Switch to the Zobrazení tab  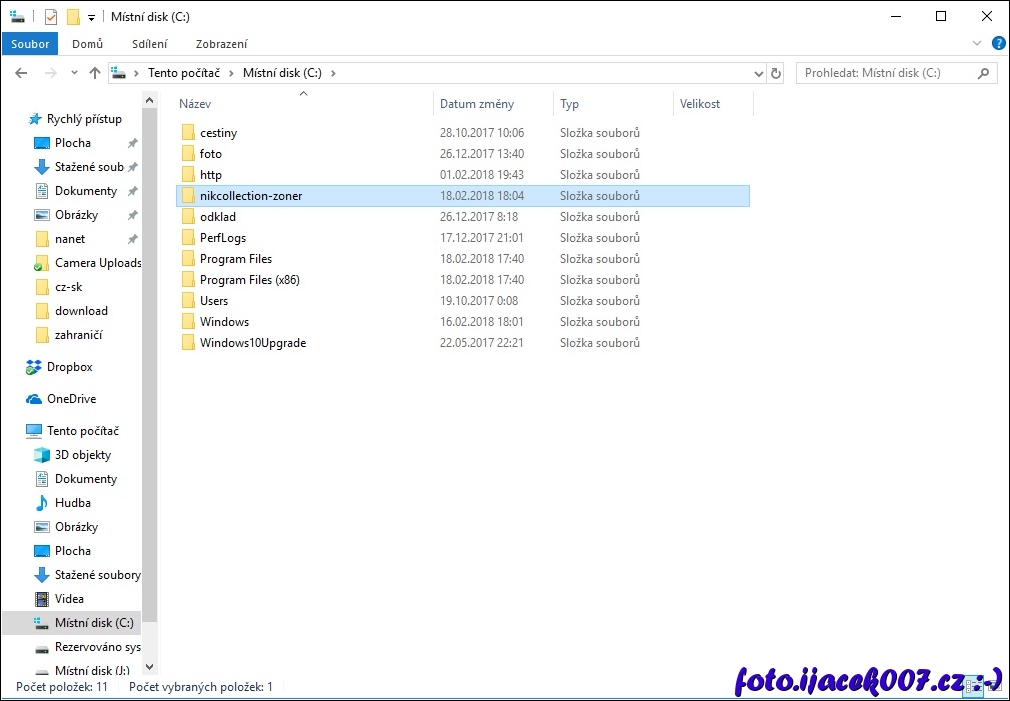[221, 44]
